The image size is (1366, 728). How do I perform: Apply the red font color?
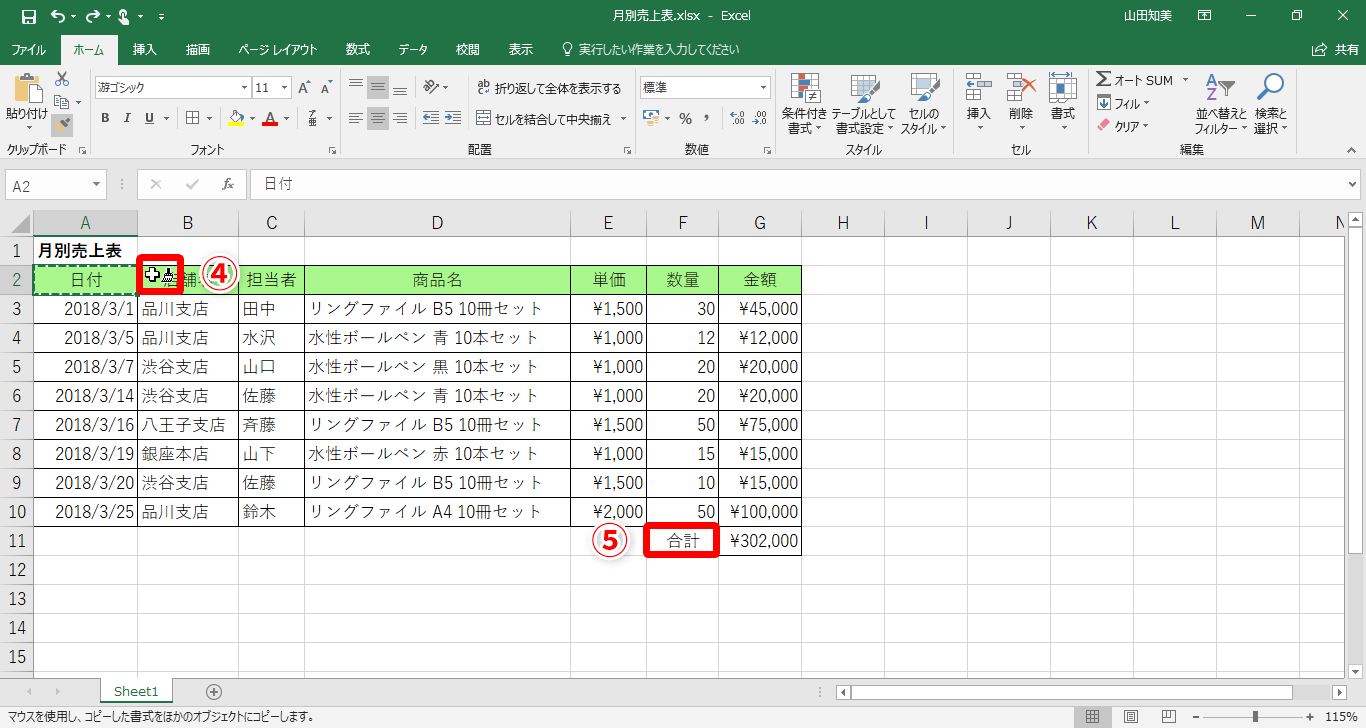269,119
